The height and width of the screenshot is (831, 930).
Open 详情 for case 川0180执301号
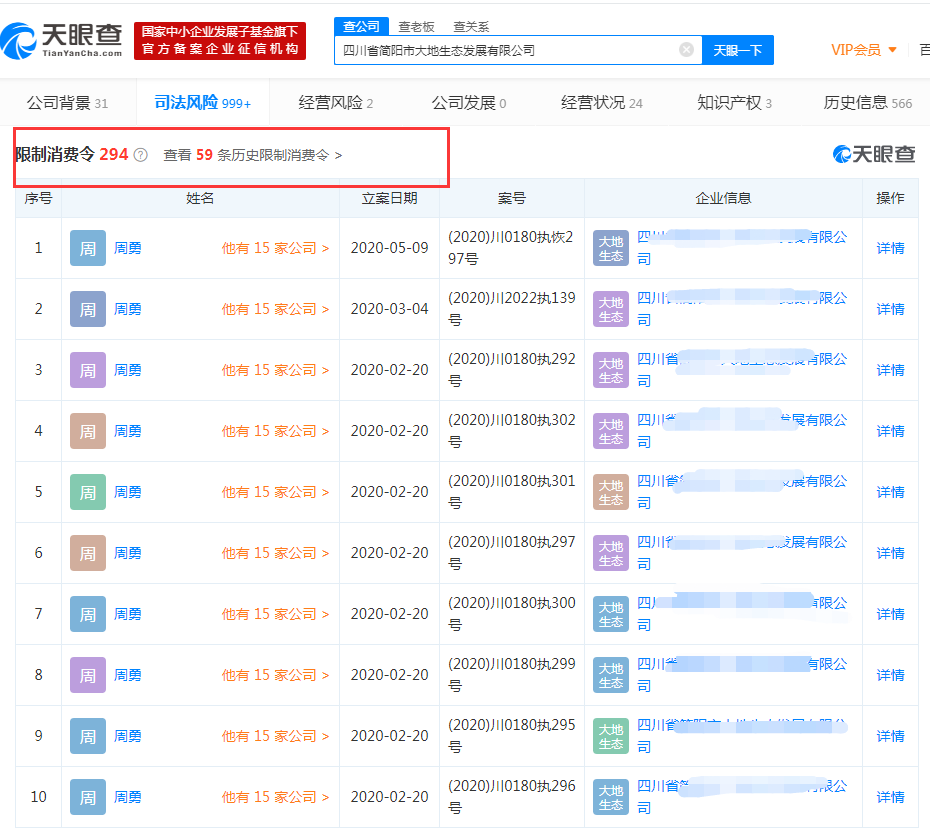(x=890, y=492)
